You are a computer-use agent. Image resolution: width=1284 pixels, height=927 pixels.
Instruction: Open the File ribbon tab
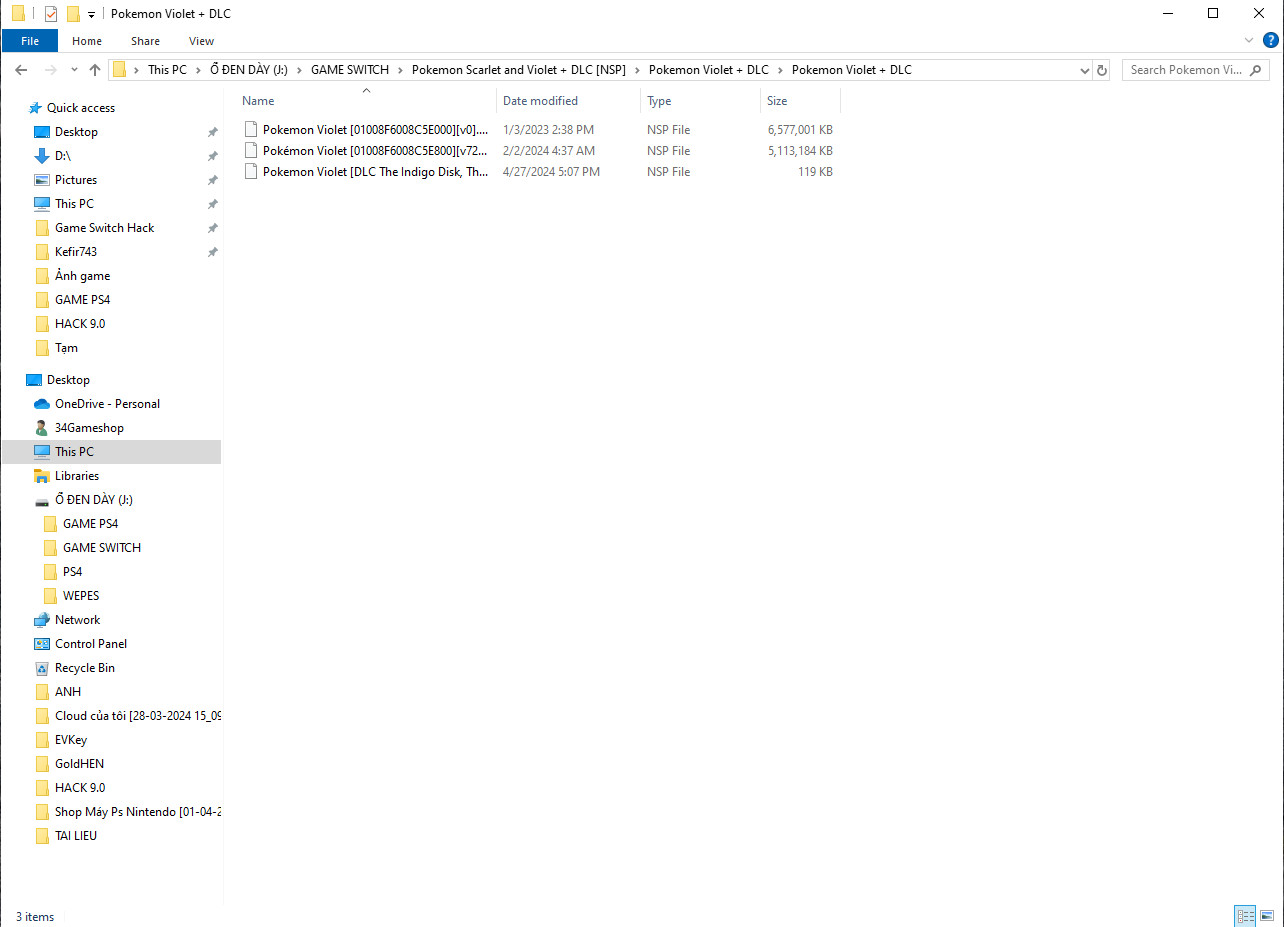(x=30, y=41)
